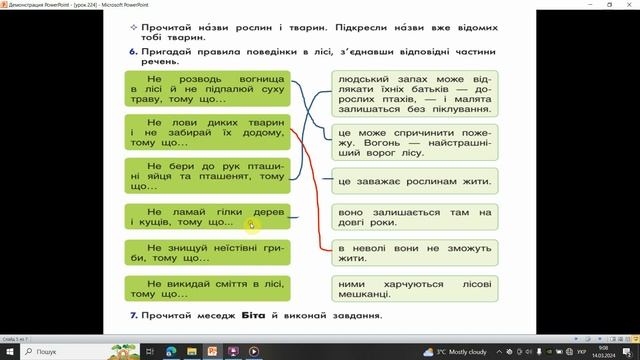Click the rule 'Не лови диких тварин' box

point(207,132)
